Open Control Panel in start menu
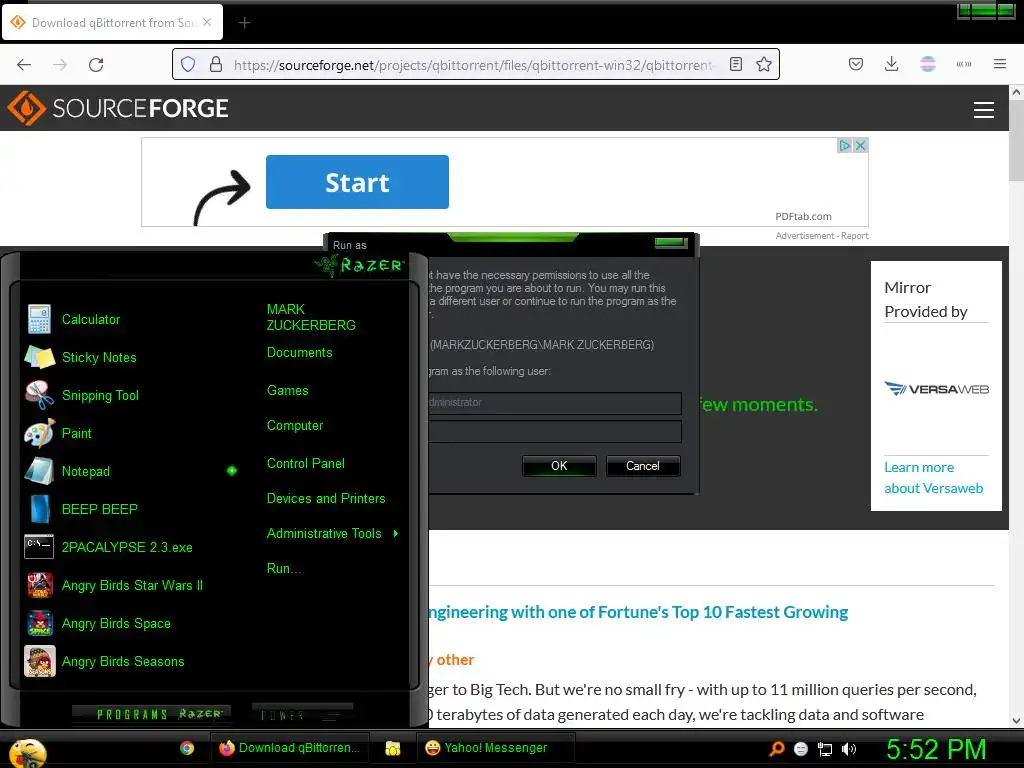 tap(306, 464)
